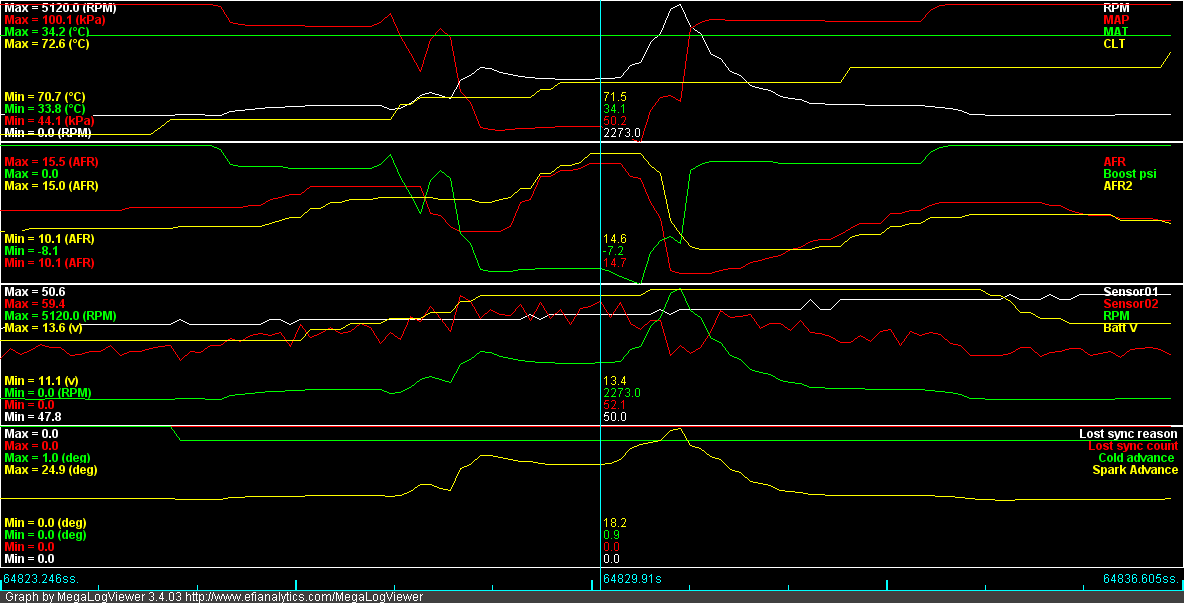Click the CLT legend label
The height and width of the screenshot is (603, 1184).
(x=1115, y=43)
